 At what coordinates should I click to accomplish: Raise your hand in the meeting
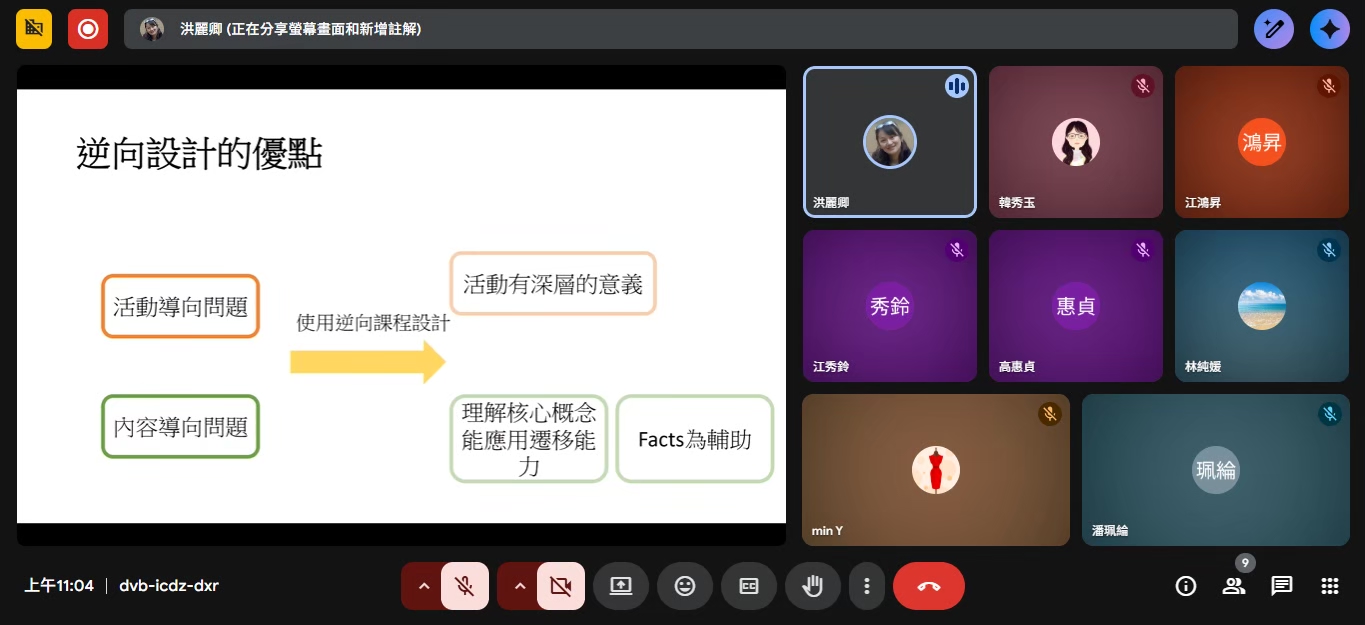(x=813, y=586)
